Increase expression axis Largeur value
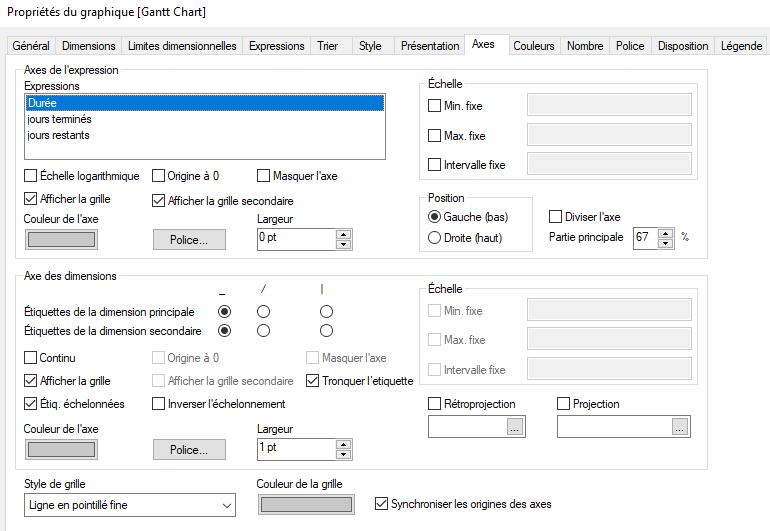770x531 pixels. tap(344, 234)
